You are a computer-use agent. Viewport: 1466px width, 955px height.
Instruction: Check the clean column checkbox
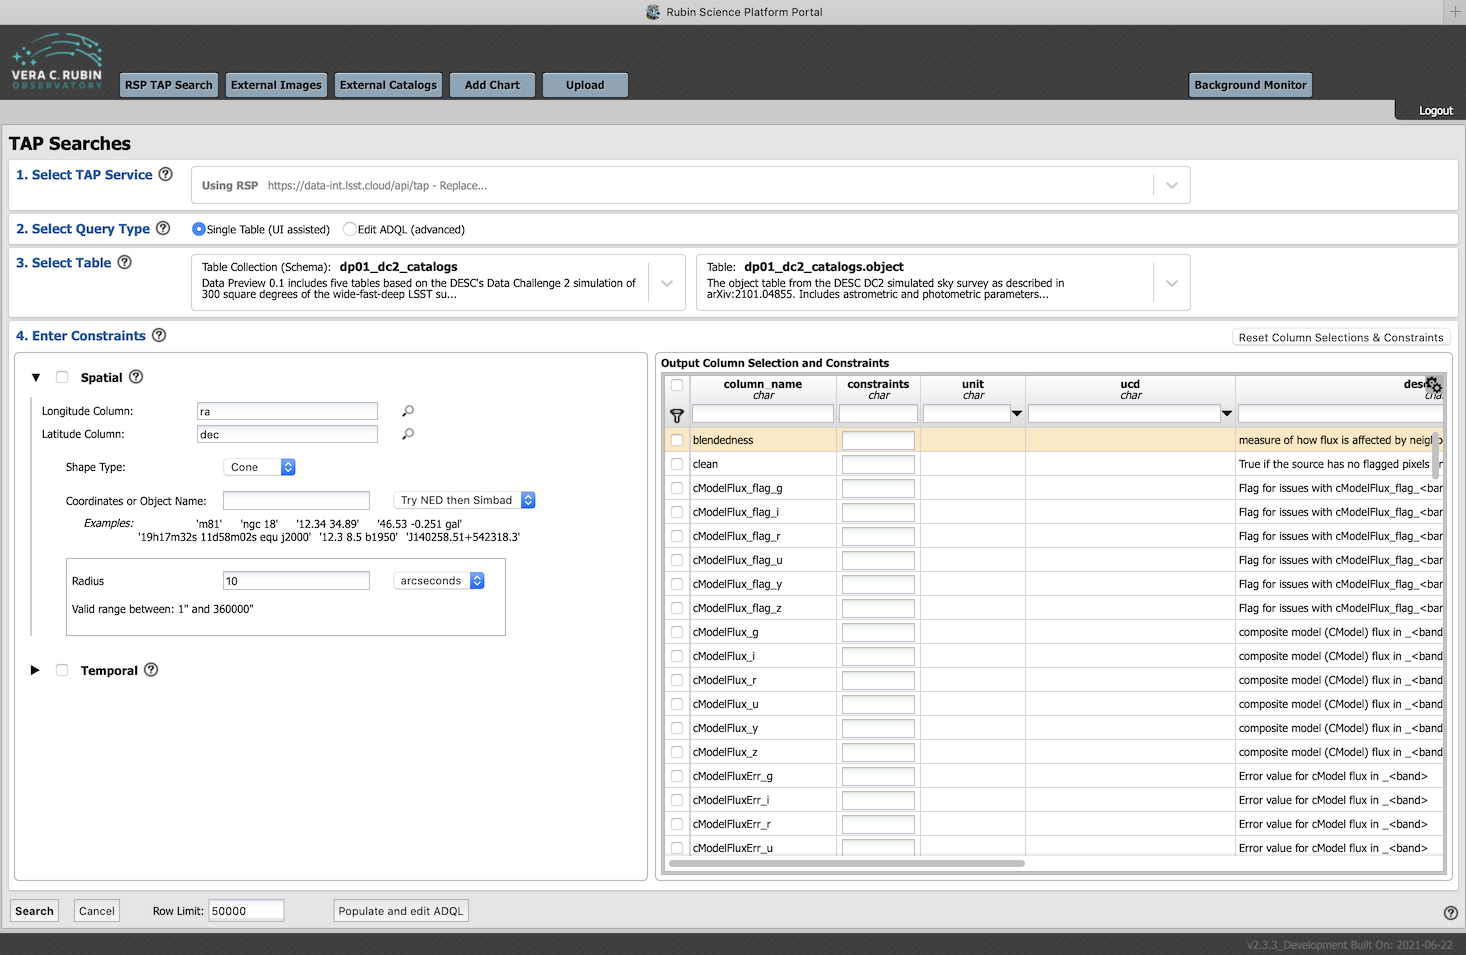(x=677, y=464)
